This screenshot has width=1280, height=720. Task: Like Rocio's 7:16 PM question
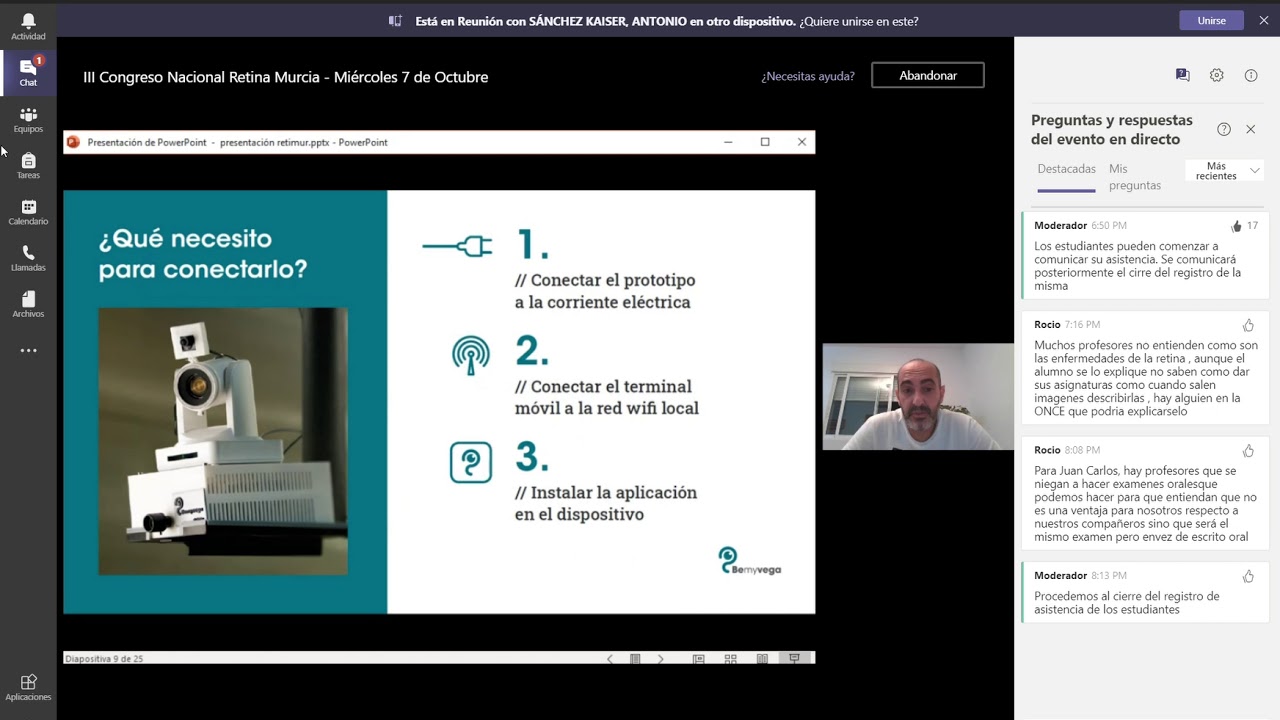[1248, 325]
